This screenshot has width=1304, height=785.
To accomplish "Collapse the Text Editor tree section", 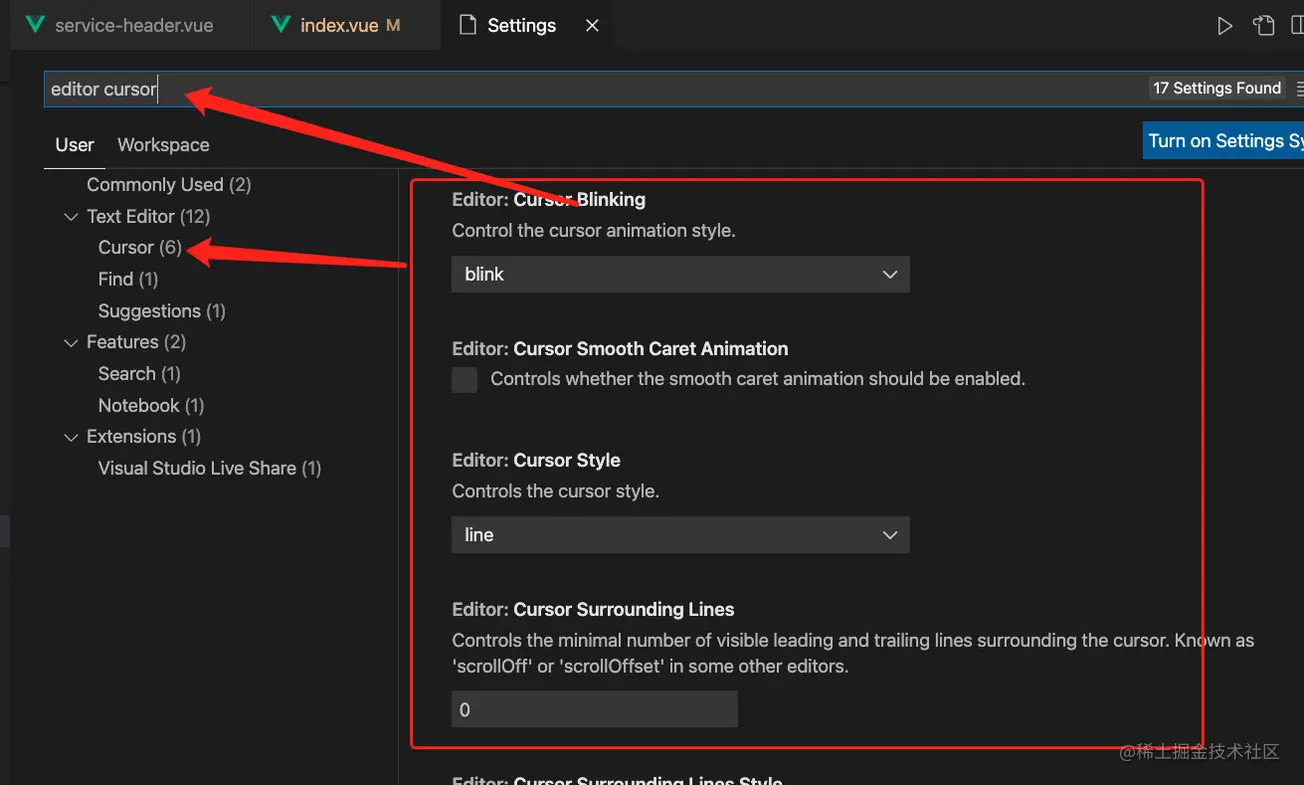I will (x=71, y=217).
